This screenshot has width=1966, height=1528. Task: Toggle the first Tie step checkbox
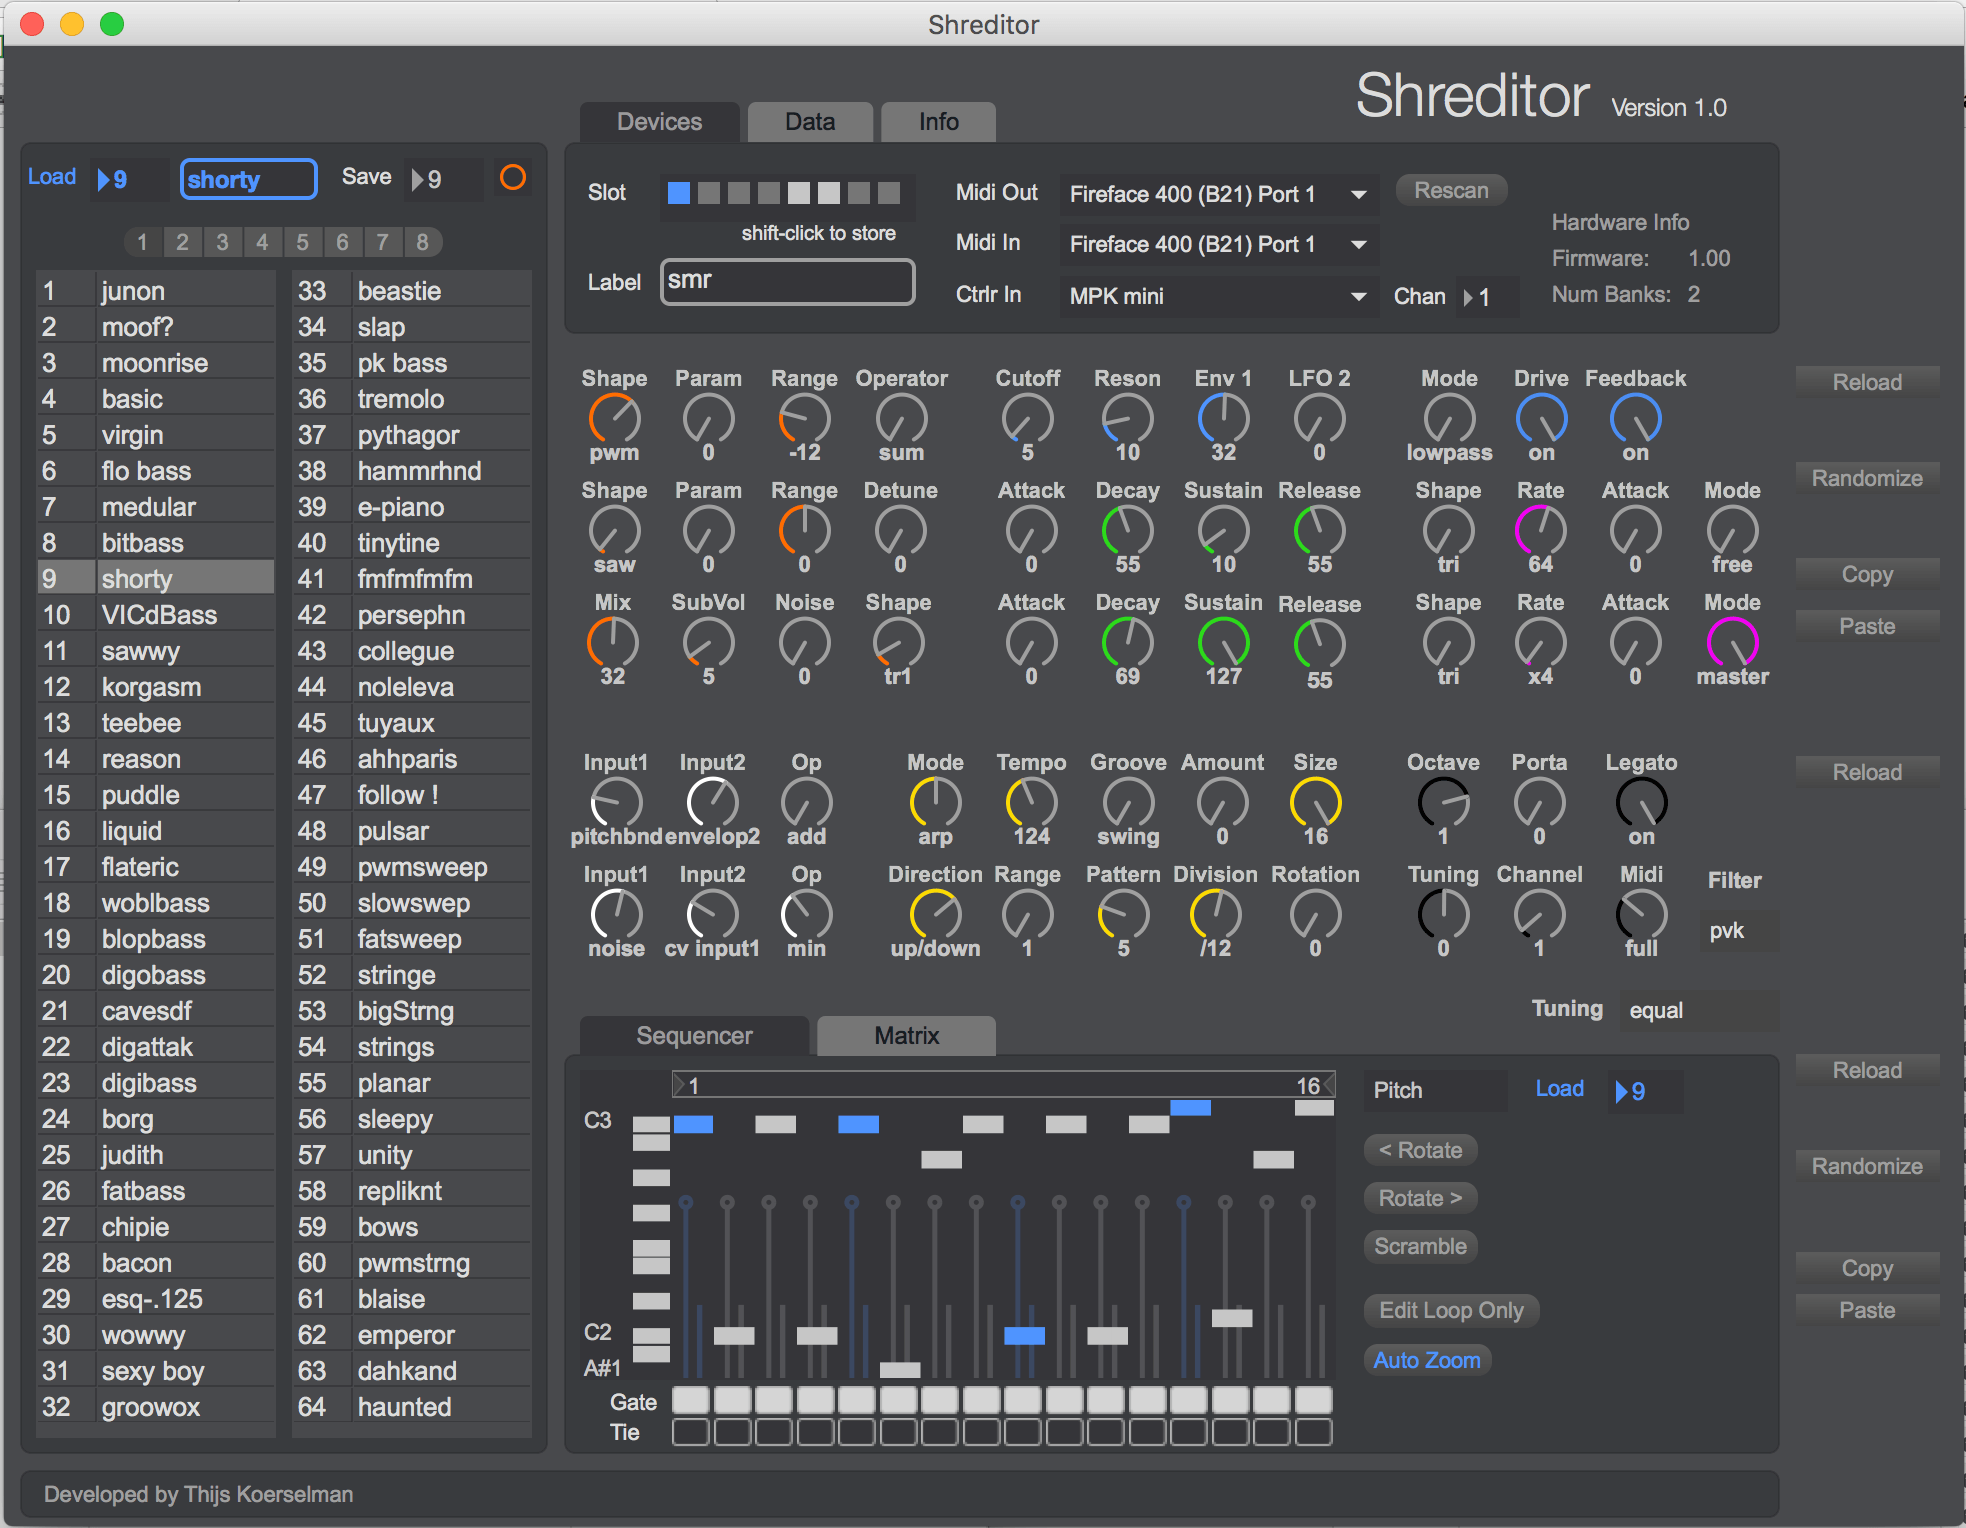(x=691, y=1432)
